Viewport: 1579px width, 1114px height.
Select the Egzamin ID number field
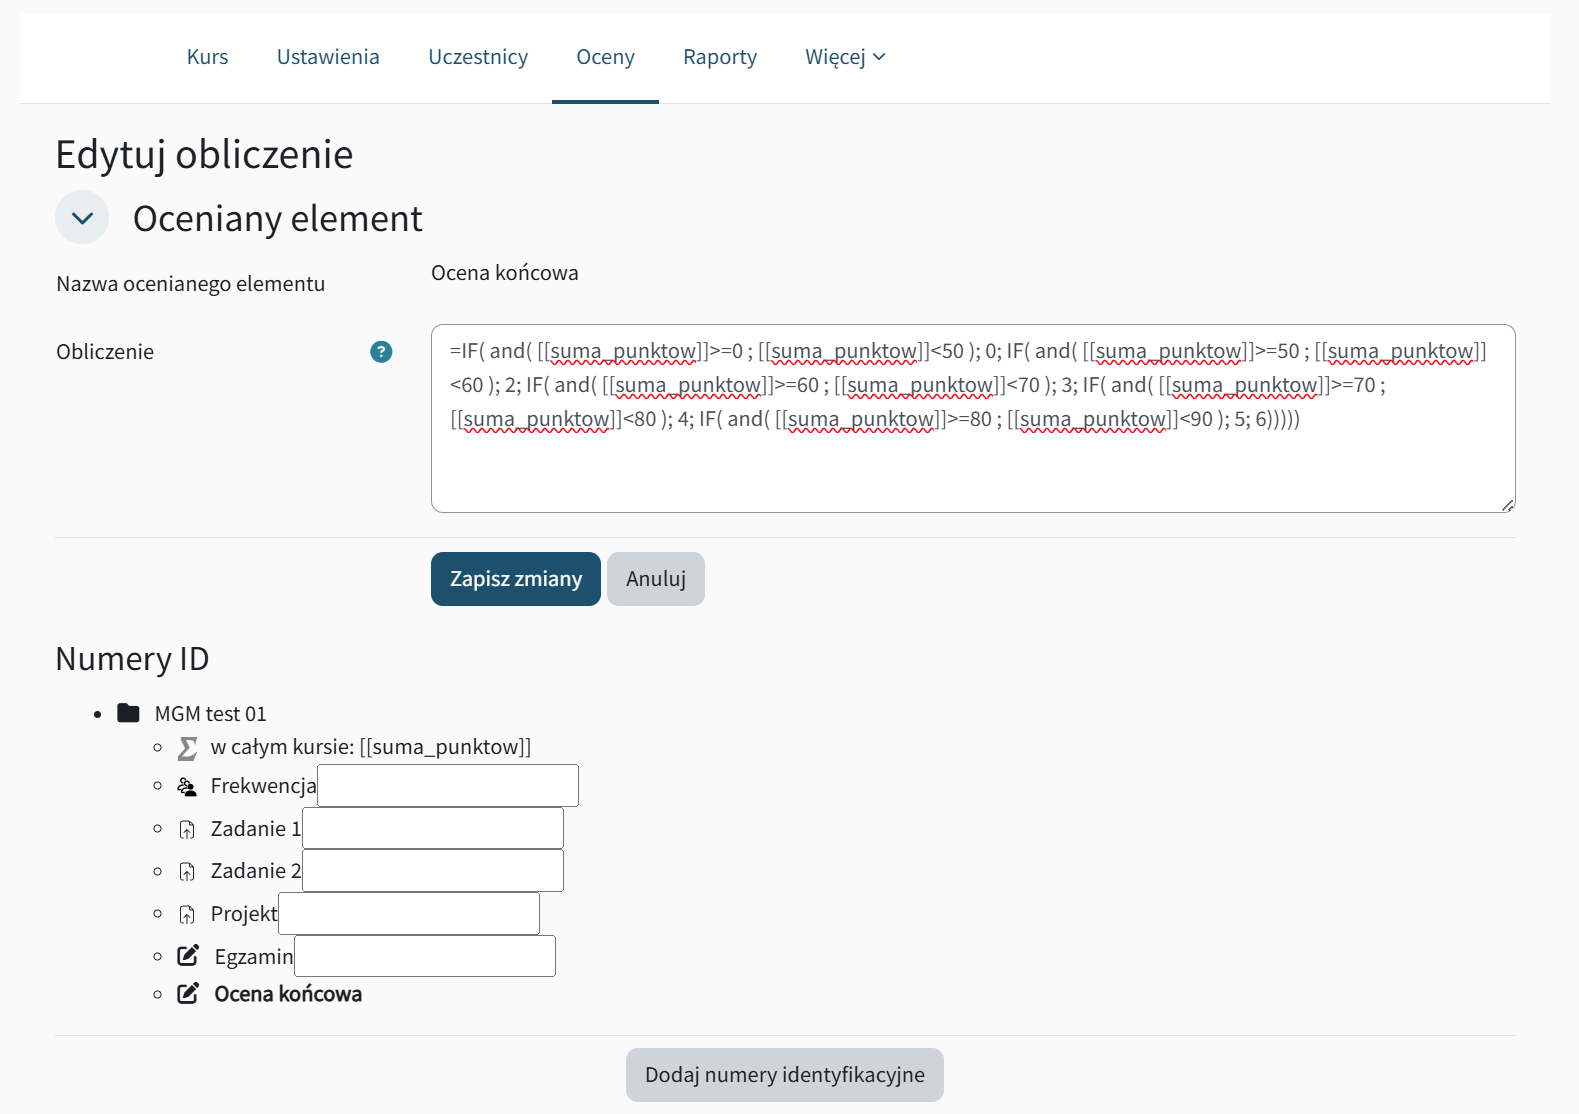[x=425, y=956]
